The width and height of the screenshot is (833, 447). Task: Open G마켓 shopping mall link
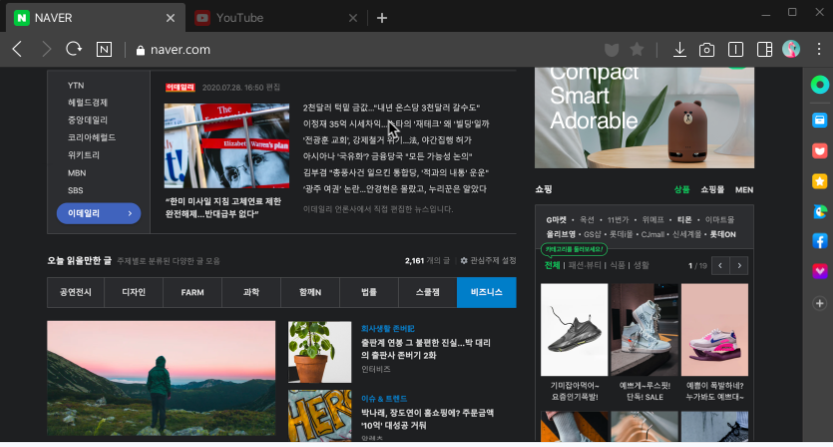pyautogui.click(x=556, y=220)
